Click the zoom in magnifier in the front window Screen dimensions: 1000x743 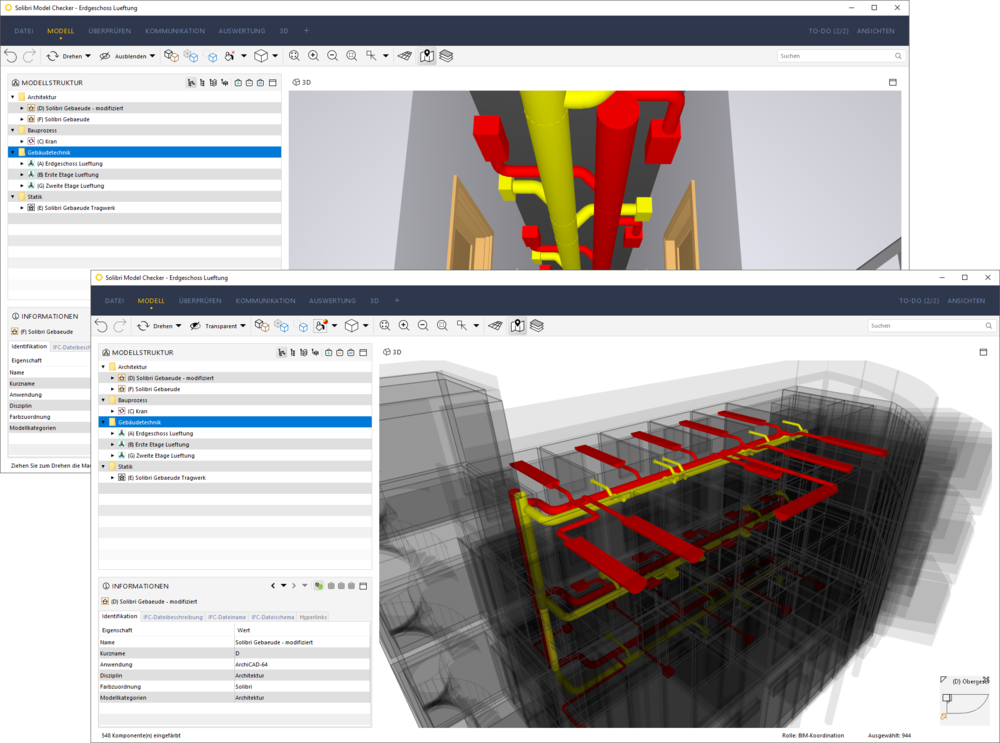pos(404,326)
